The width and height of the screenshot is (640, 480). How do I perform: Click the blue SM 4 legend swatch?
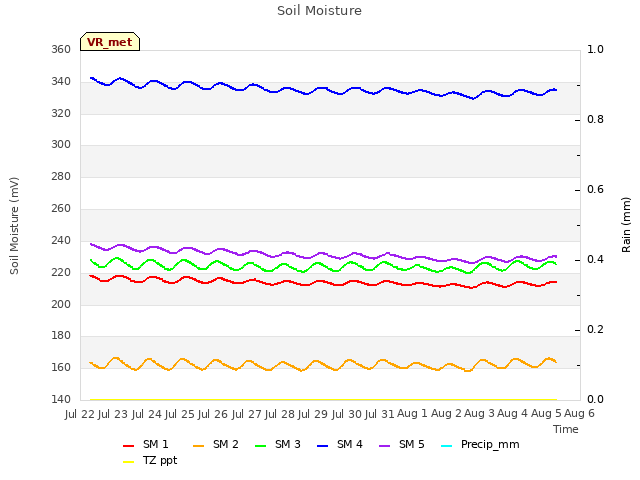(x=323, y=446)
